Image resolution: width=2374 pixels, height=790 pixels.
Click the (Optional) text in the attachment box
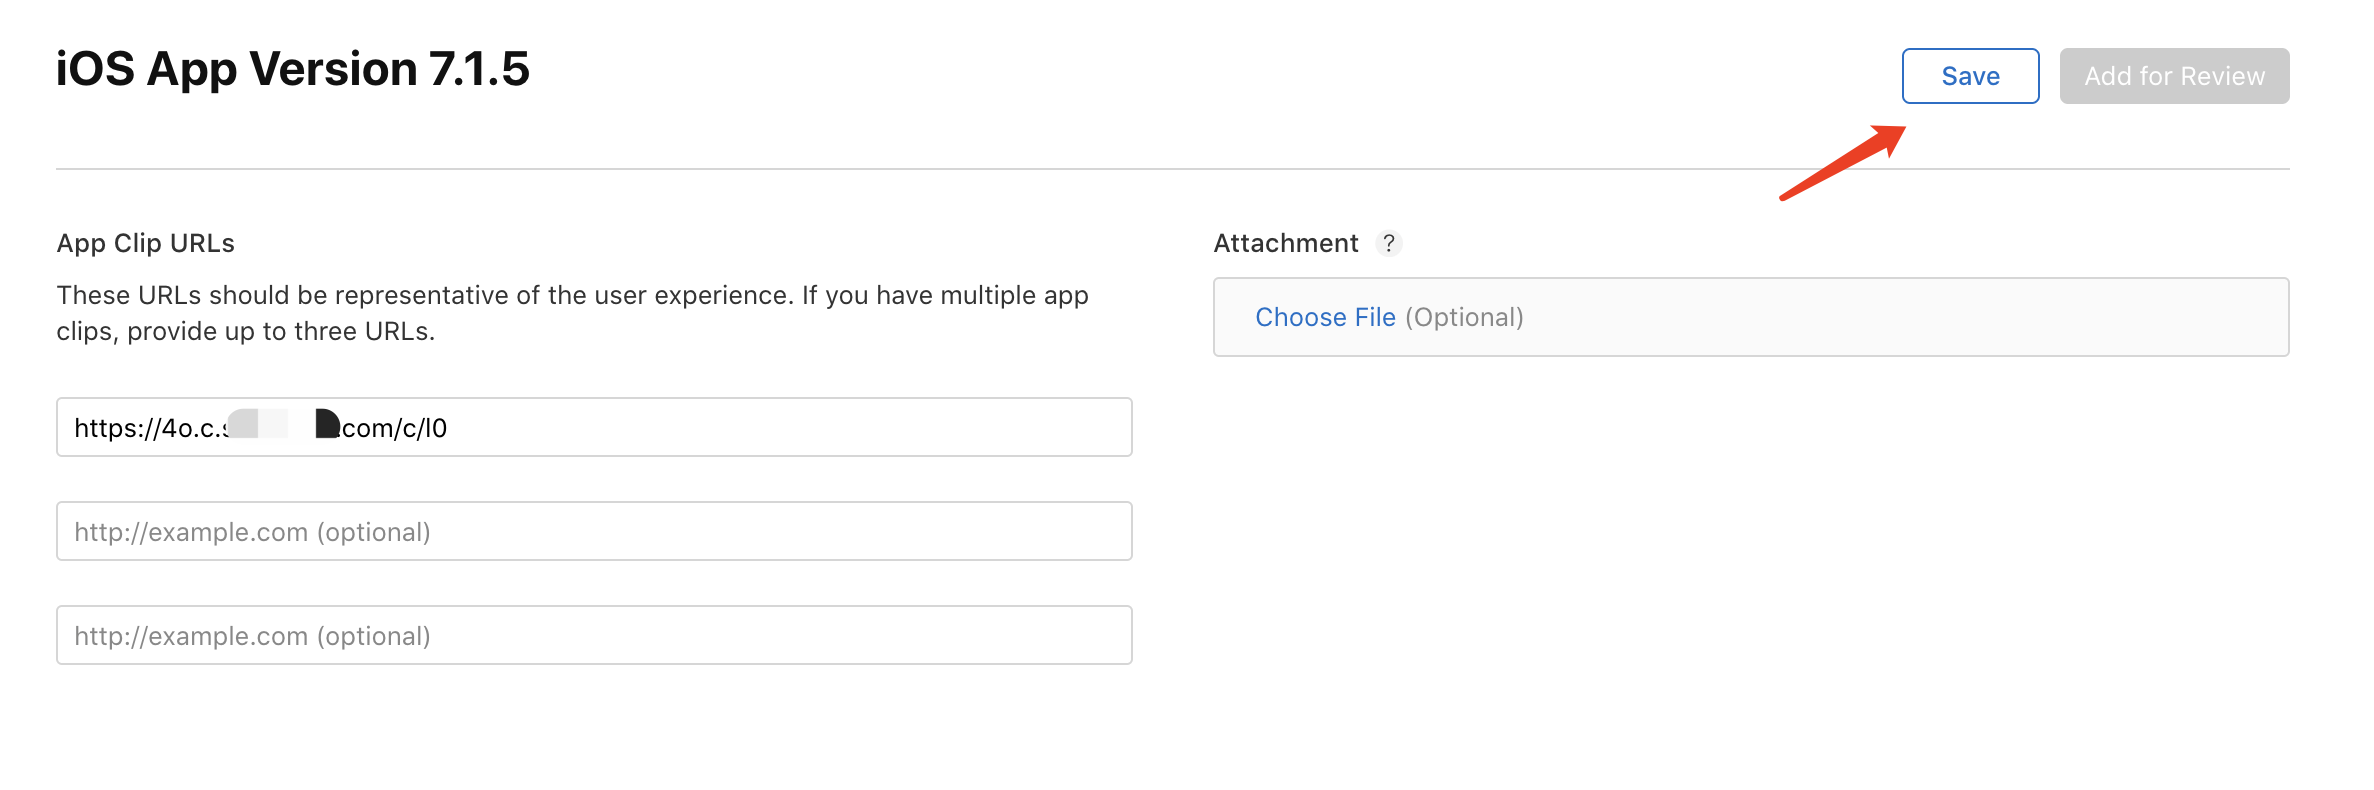(x=1464, y=317)
